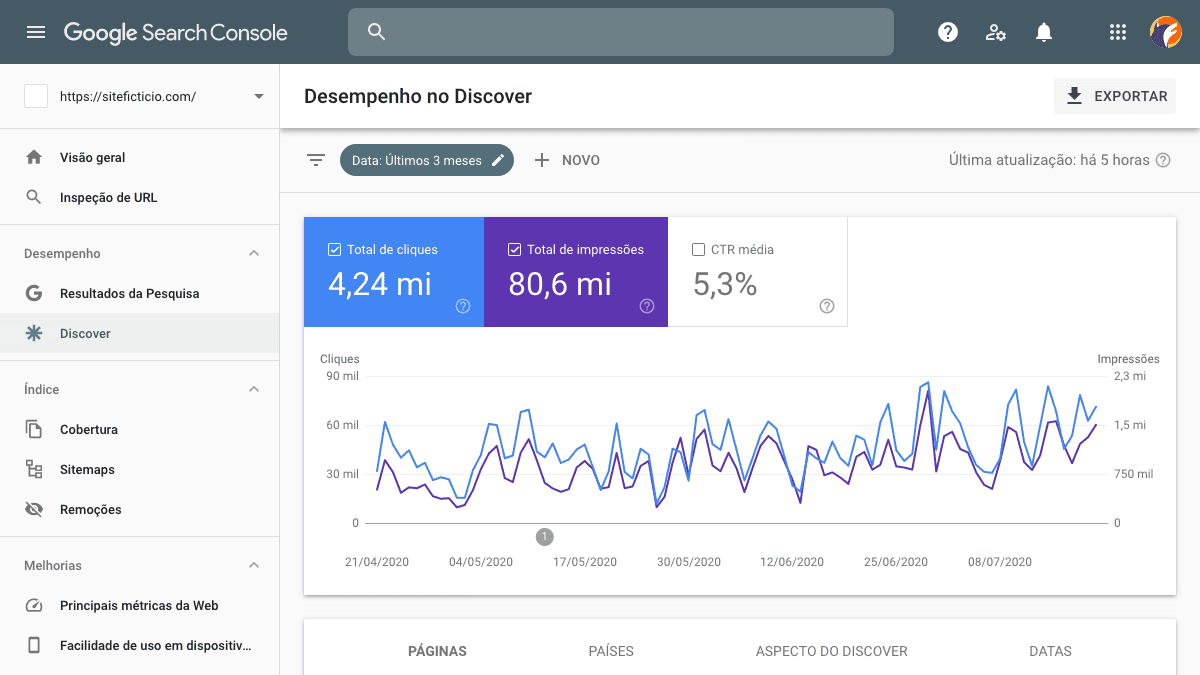Viewport: 1200px width, 675px height.
Task: Focus the URL search input field
Action: 621,32
